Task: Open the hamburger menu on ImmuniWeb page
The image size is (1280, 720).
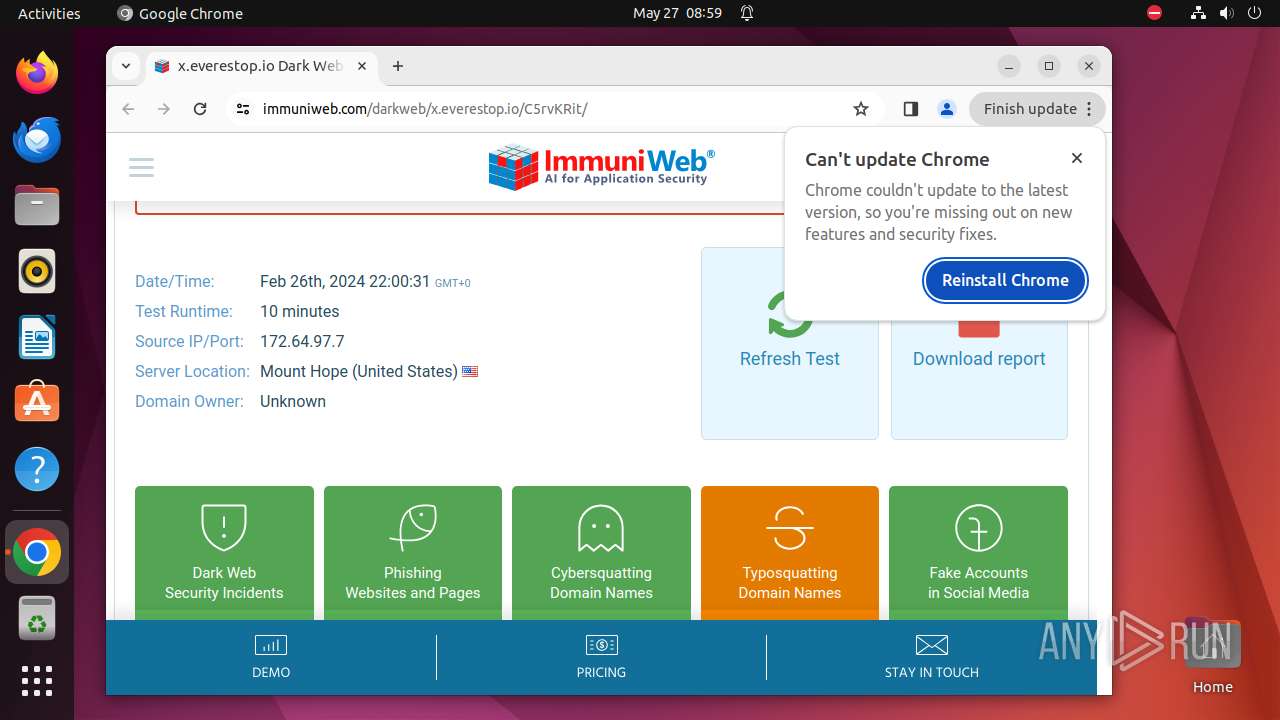Action: pos(142,167)
